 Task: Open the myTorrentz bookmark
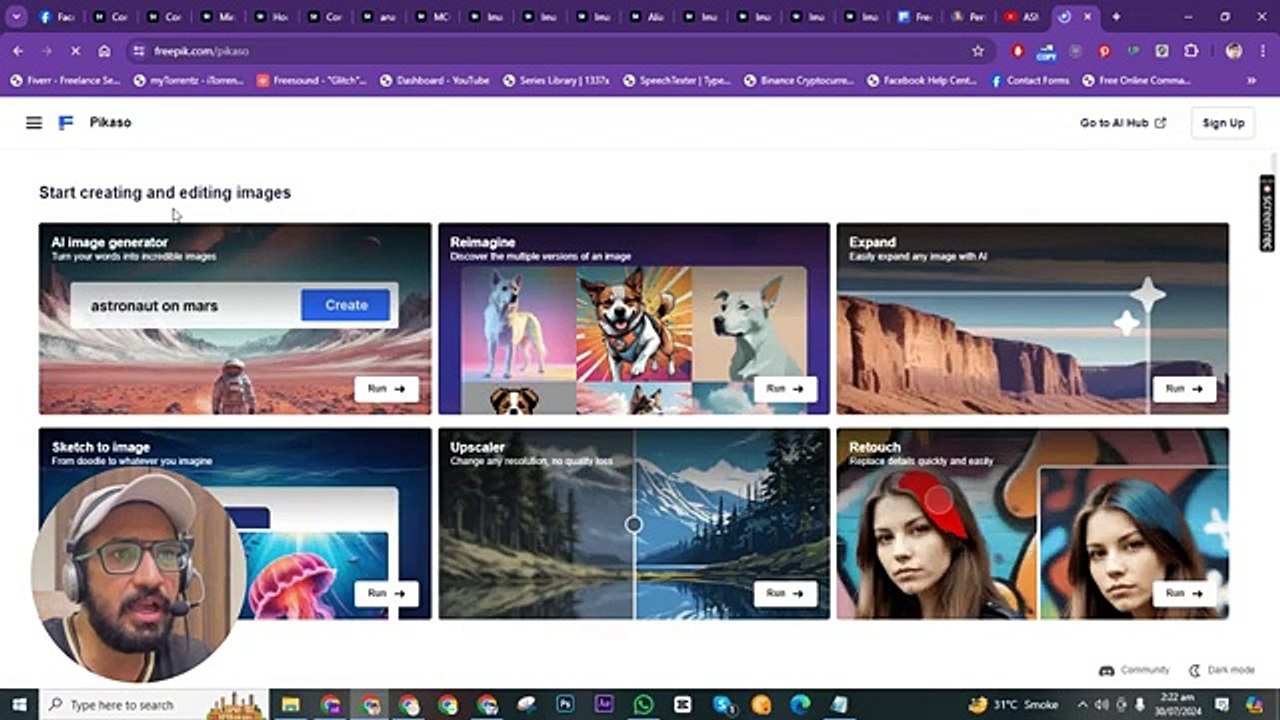point(189,81)
